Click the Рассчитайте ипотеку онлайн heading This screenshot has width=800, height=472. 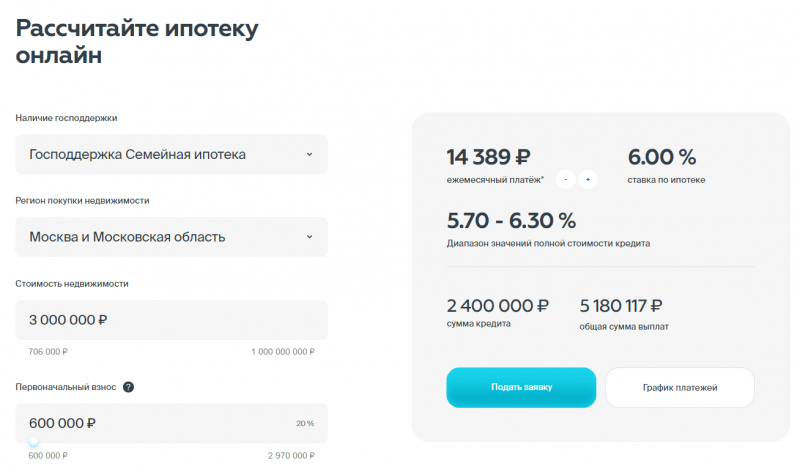click(137, 42)
